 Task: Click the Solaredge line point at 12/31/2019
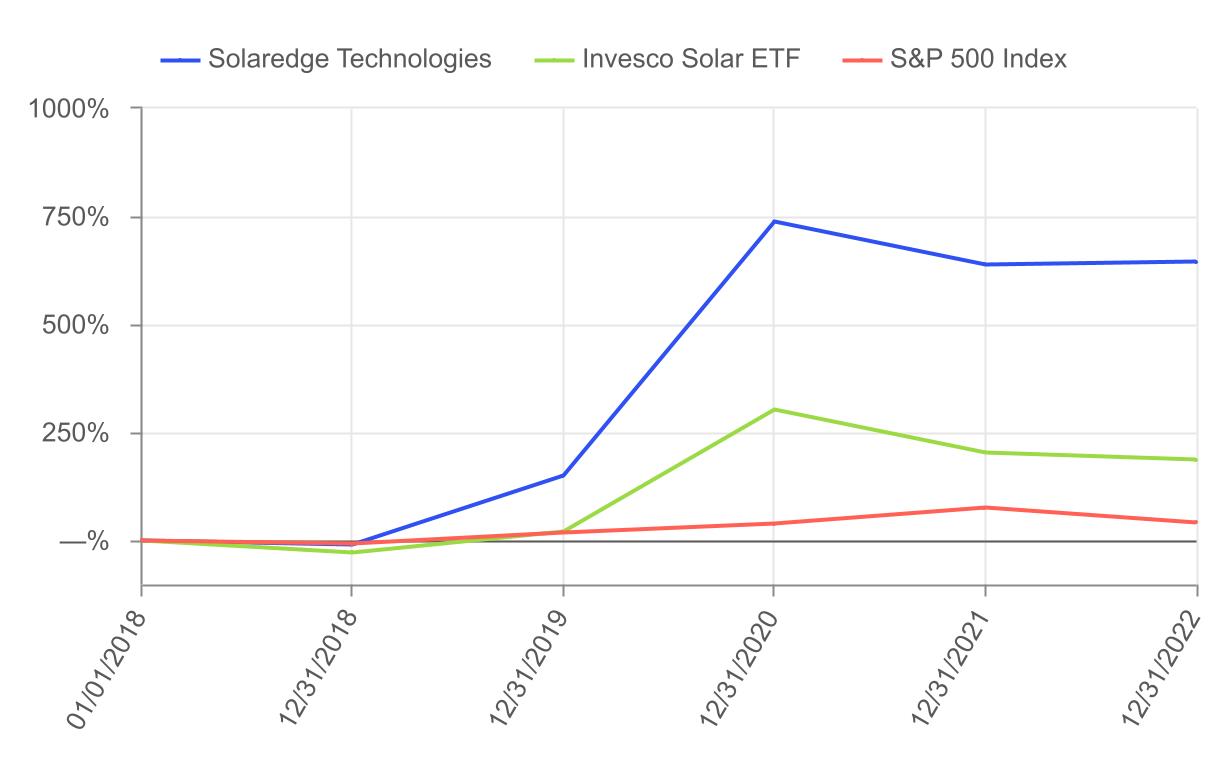pyautogui.click(x=563, y=475)
